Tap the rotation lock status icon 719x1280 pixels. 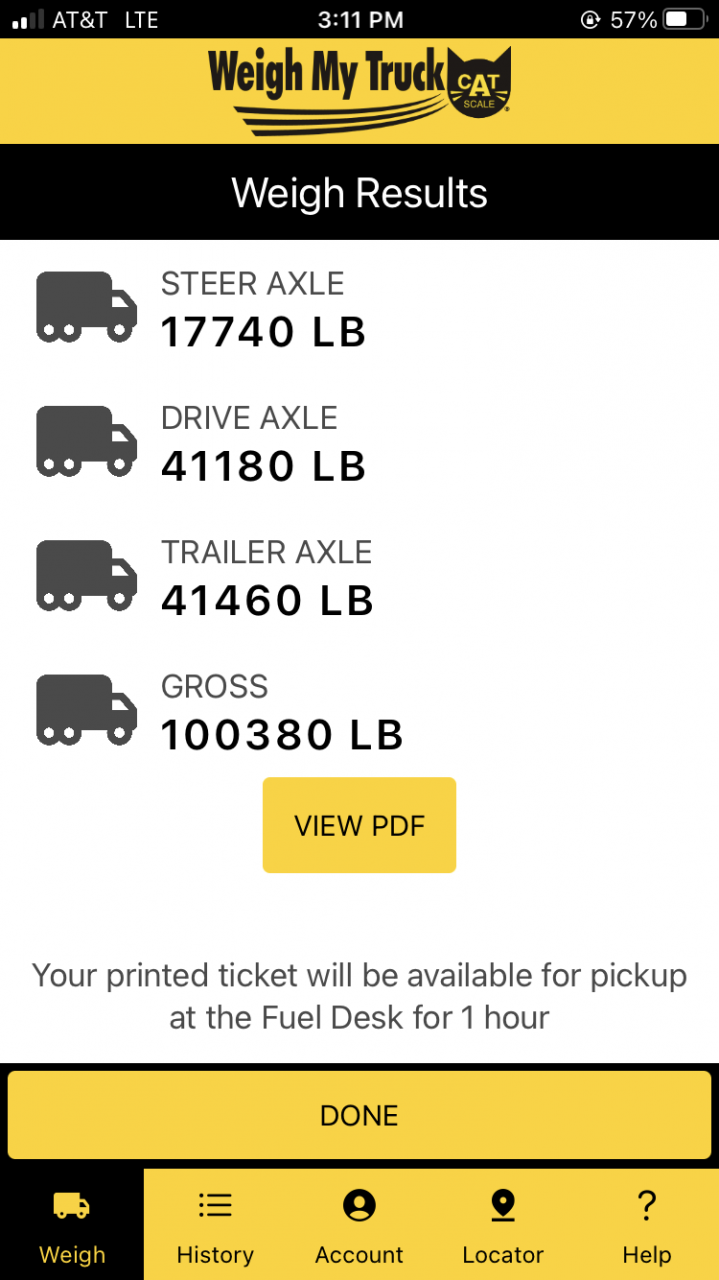tap(590, 19)
